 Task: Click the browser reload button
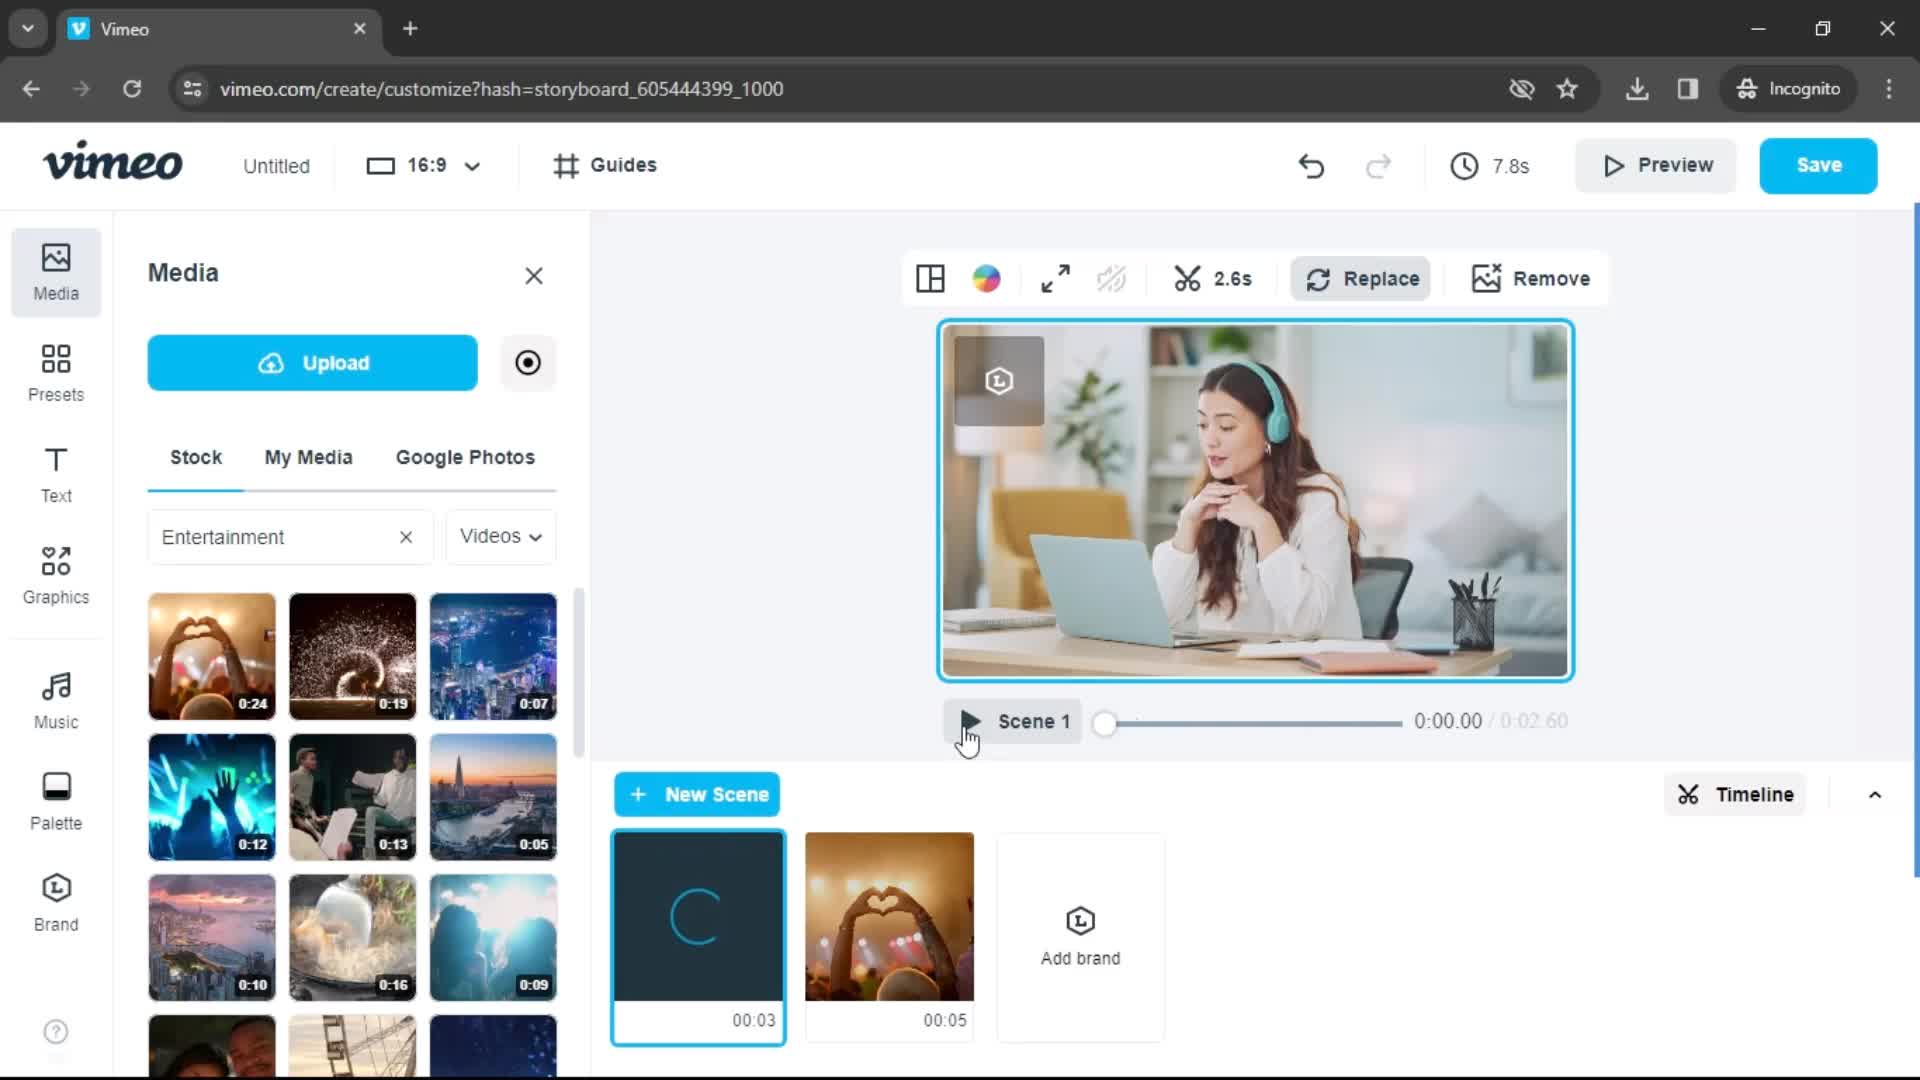click(x=132, y=89)
